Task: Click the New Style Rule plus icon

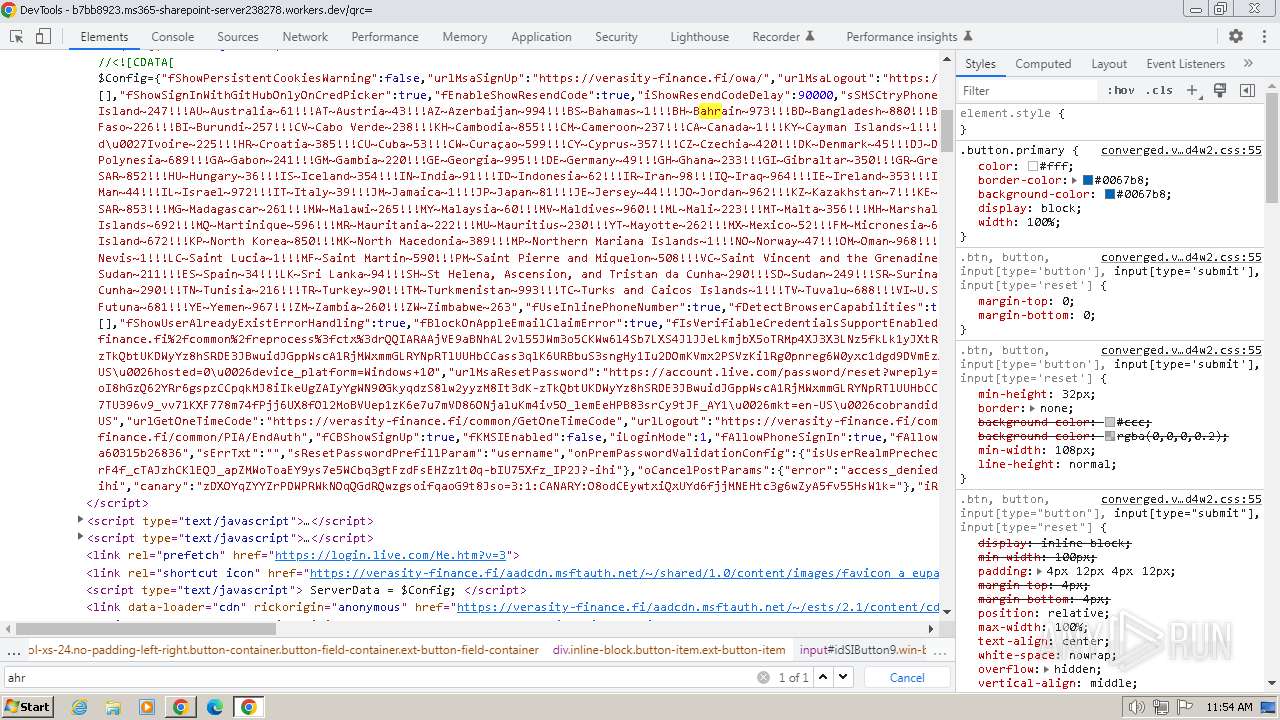Action: (1191, 90)
